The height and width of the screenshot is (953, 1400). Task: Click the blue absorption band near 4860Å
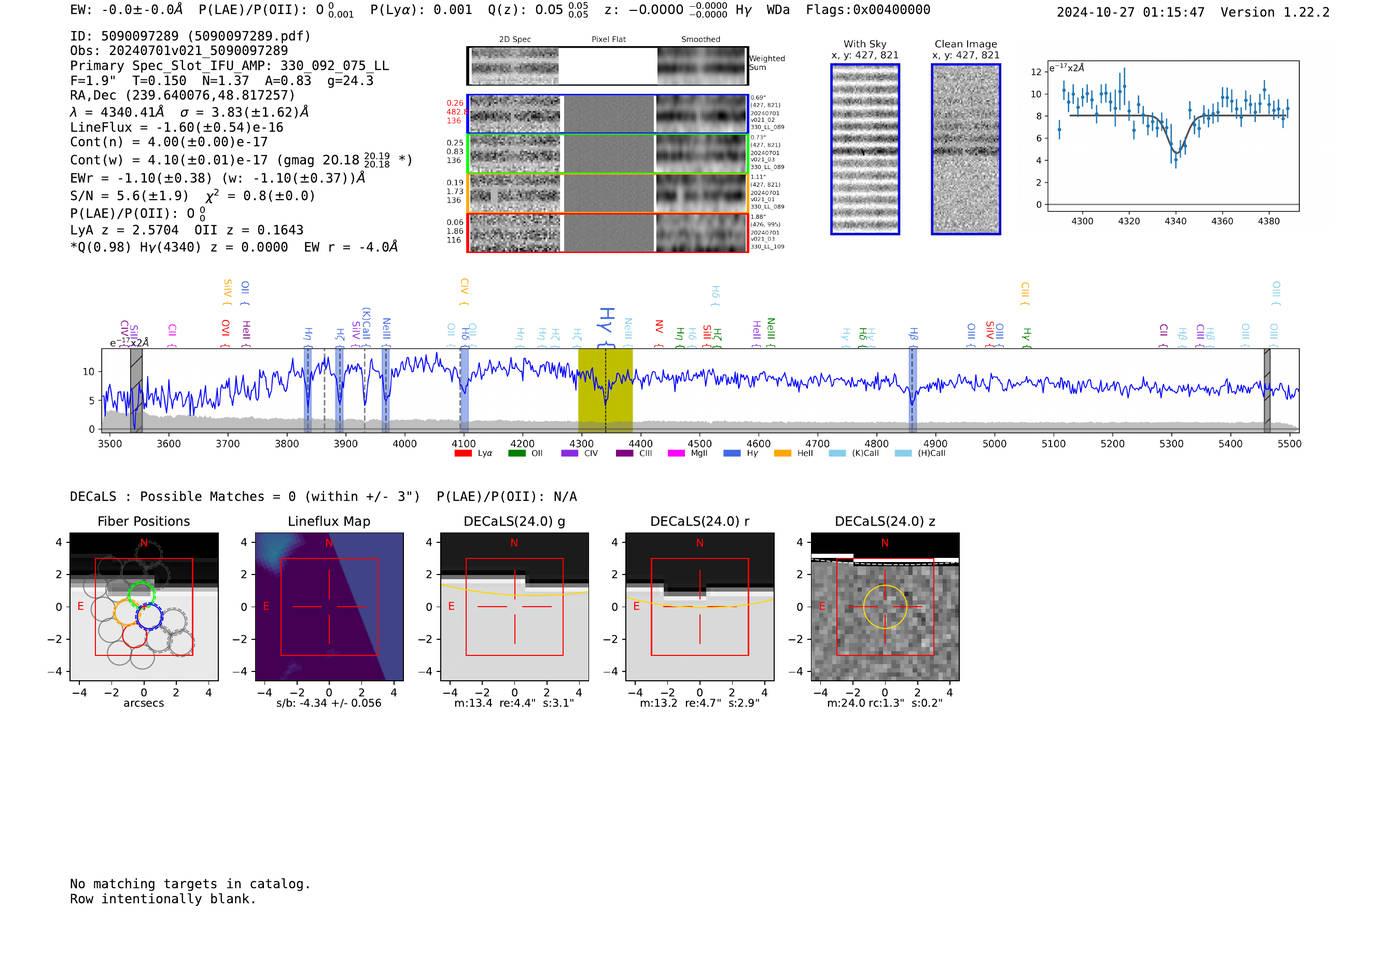tap(912, 390)
